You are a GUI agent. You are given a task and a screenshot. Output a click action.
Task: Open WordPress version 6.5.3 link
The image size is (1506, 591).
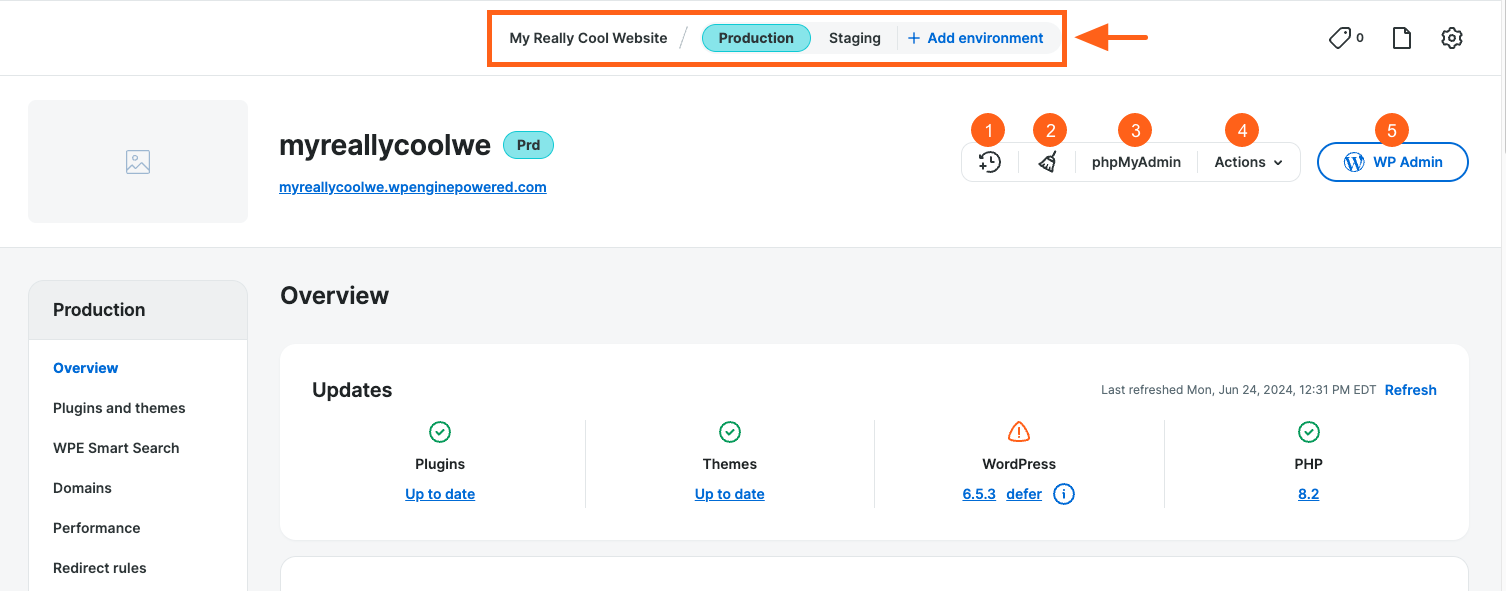(978, 493)
